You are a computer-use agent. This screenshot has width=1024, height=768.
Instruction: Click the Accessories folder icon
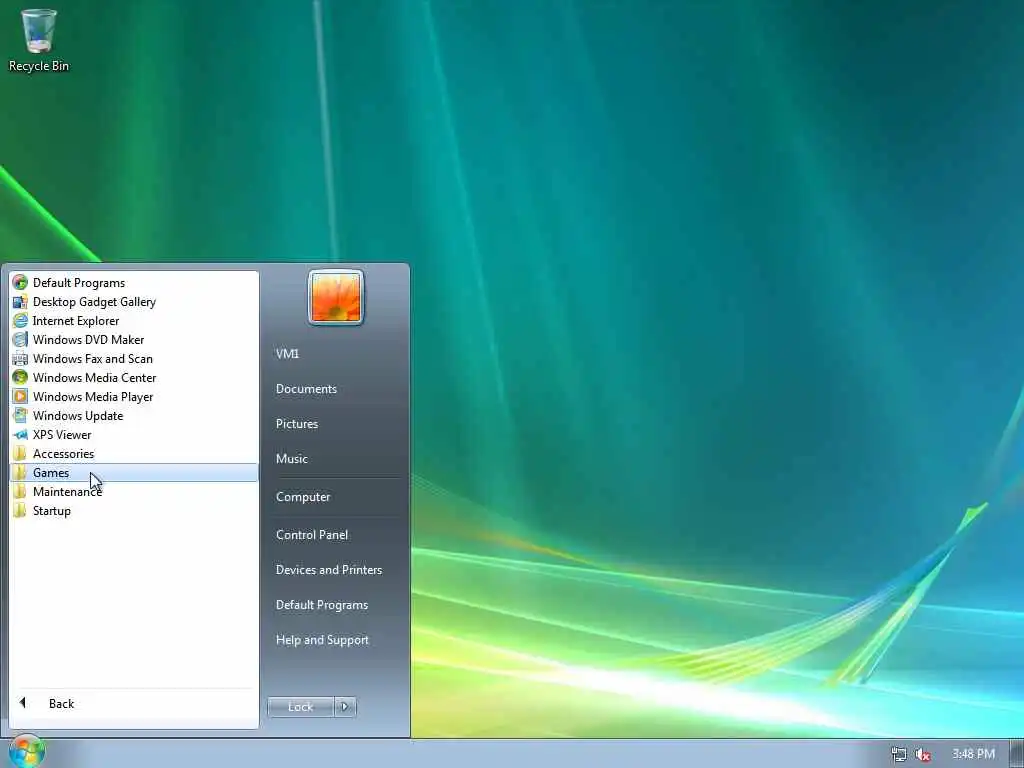click(20, 453)
